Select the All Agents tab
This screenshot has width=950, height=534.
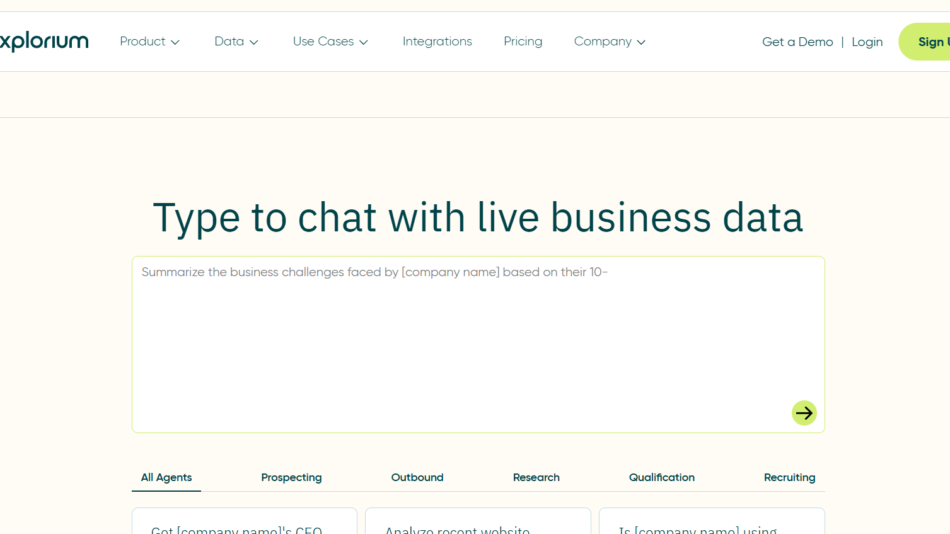tap(166, 478)
